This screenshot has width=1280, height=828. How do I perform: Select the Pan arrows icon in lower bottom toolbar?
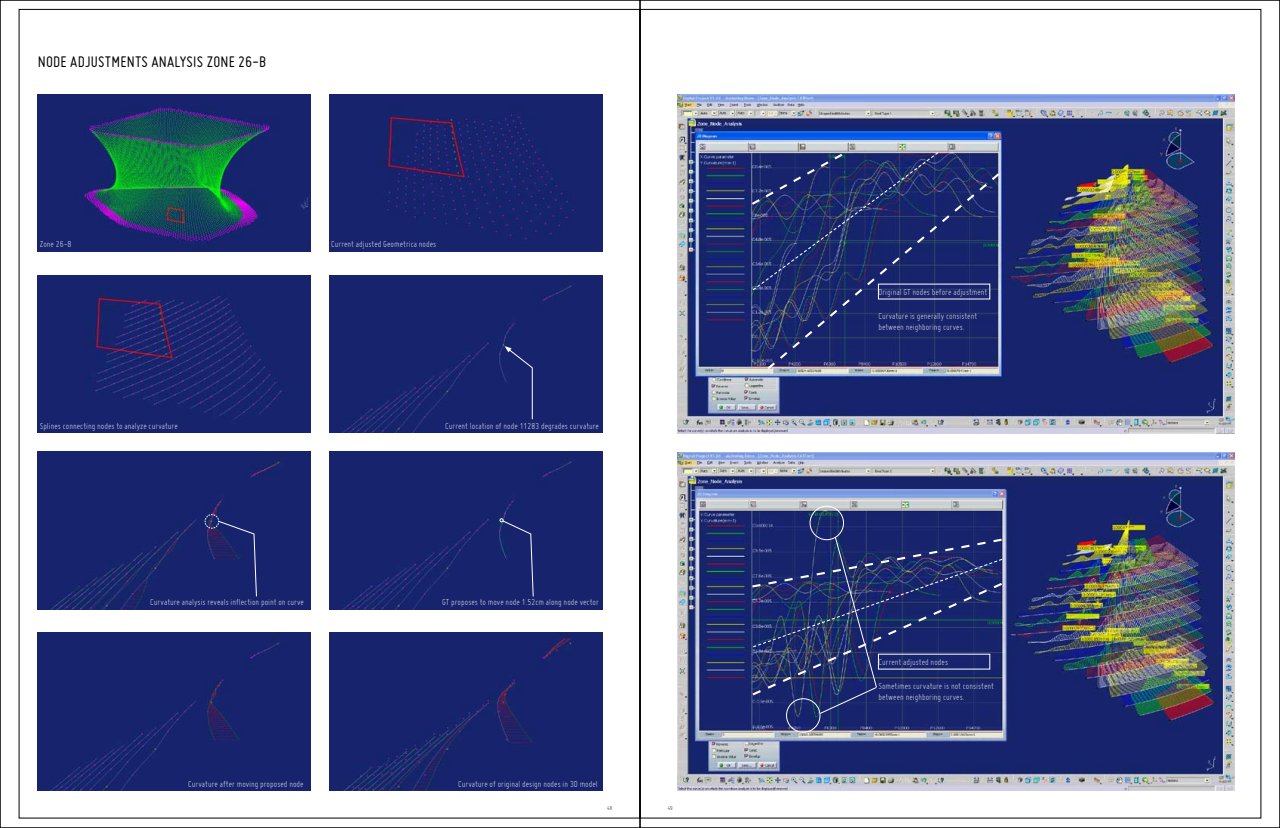pos(779,778)
